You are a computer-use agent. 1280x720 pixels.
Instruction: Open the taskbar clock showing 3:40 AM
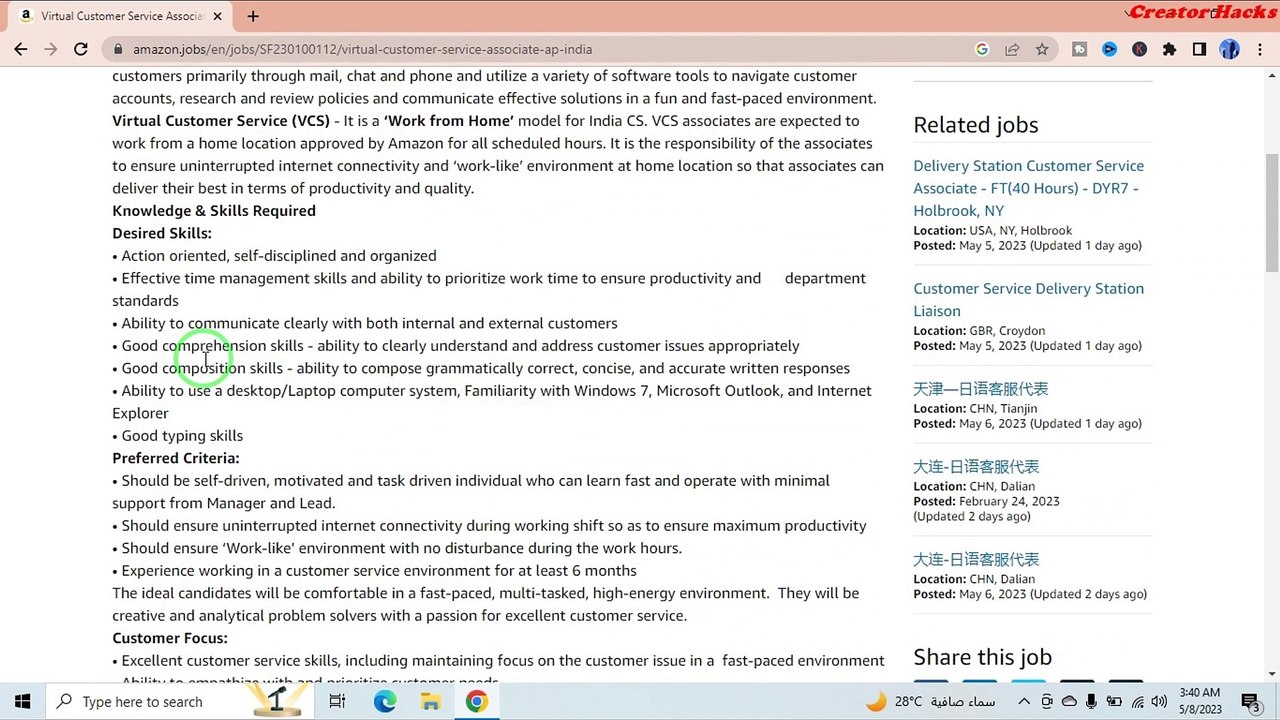coord(1200,701)
